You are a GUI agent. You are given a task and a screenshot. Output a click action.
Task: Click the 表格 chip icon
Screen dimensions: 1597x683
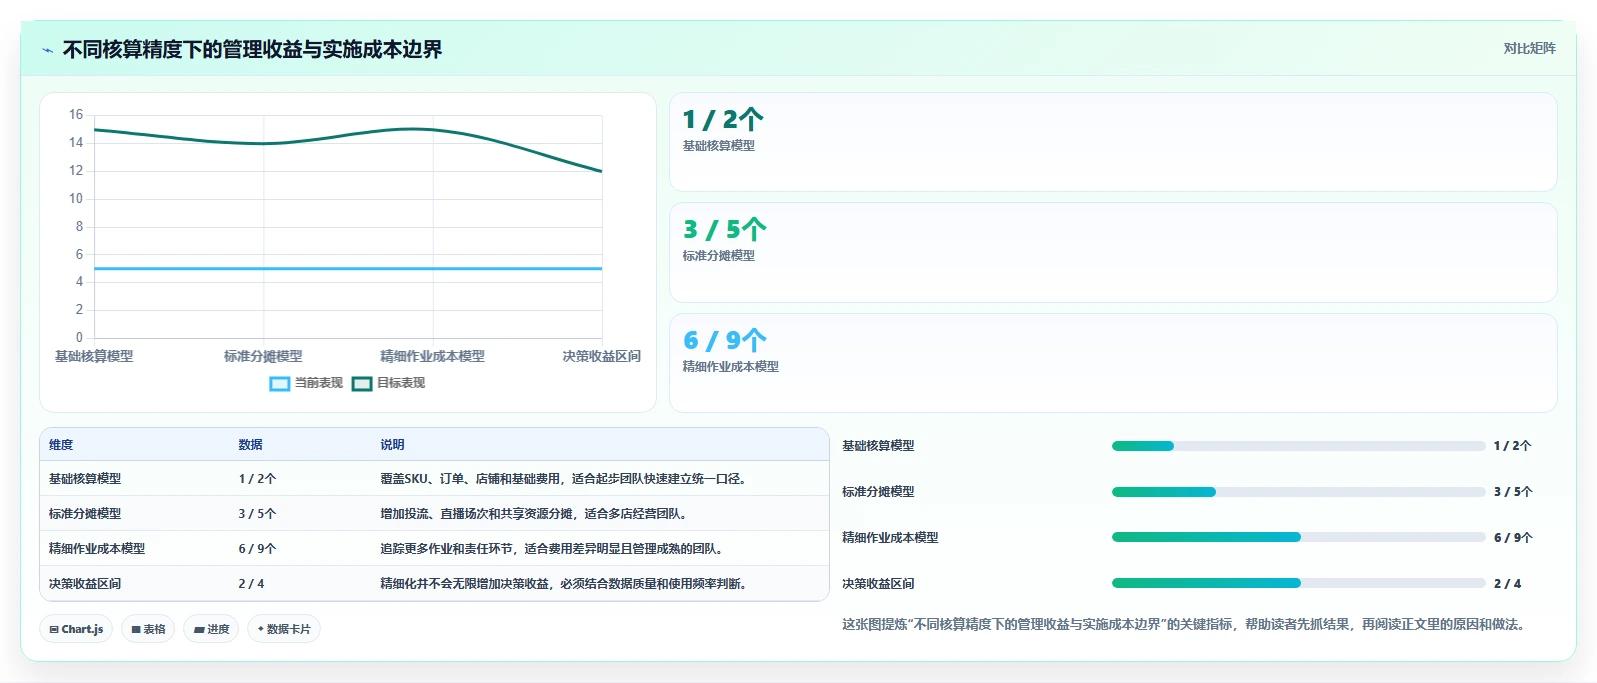(x=136, y=630)
